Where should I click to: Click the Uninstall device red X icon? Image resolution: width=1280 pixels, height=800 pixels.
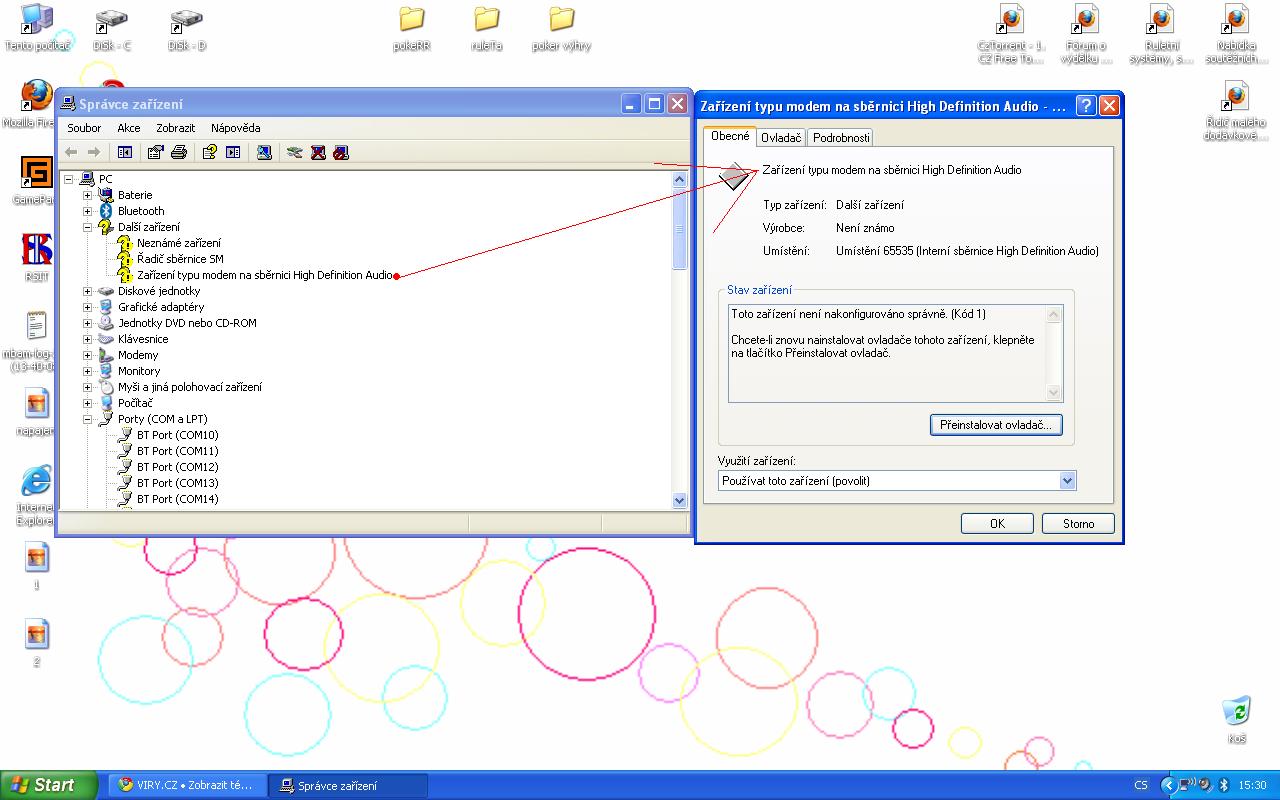(x=318, y=152)
